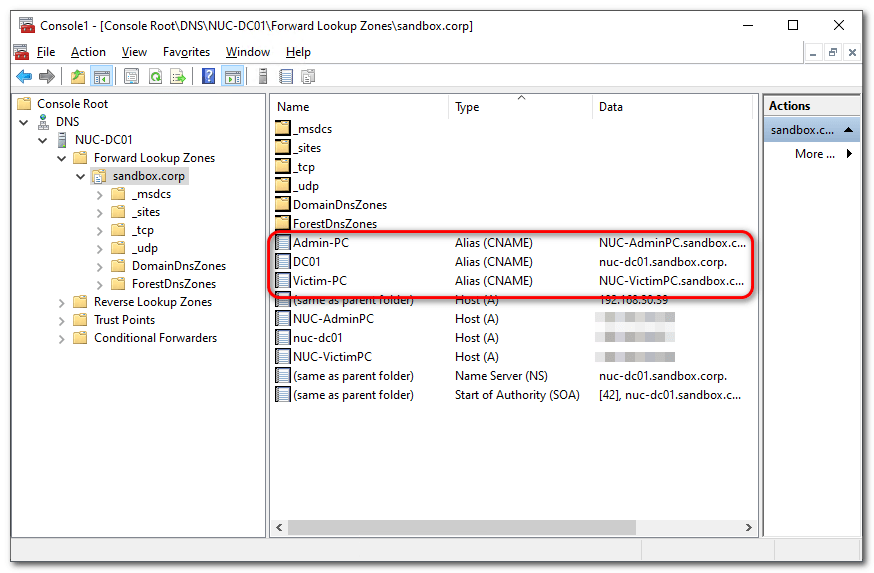Collapse the sandbox.corp tree node
The height and width of the screenshot is (573, 874).
tap(80, 176)
